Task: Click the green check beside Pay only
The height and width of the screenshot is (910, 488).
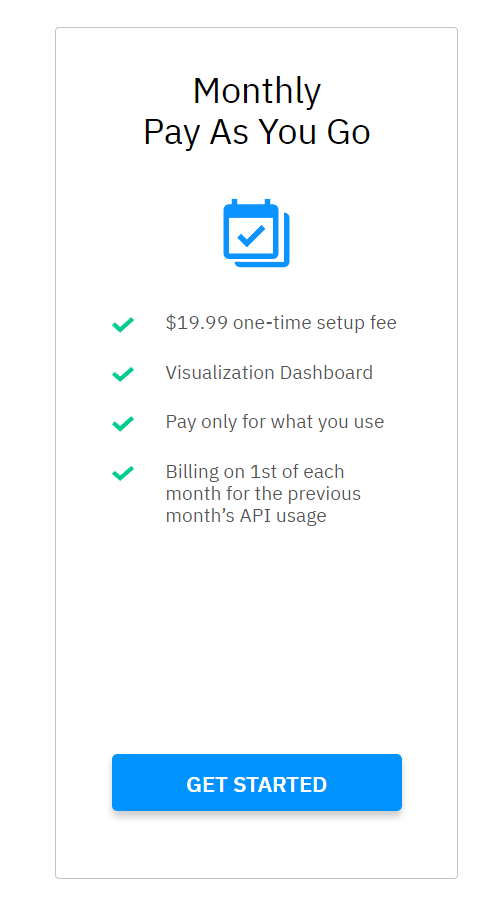Action: tap(123, 424)
